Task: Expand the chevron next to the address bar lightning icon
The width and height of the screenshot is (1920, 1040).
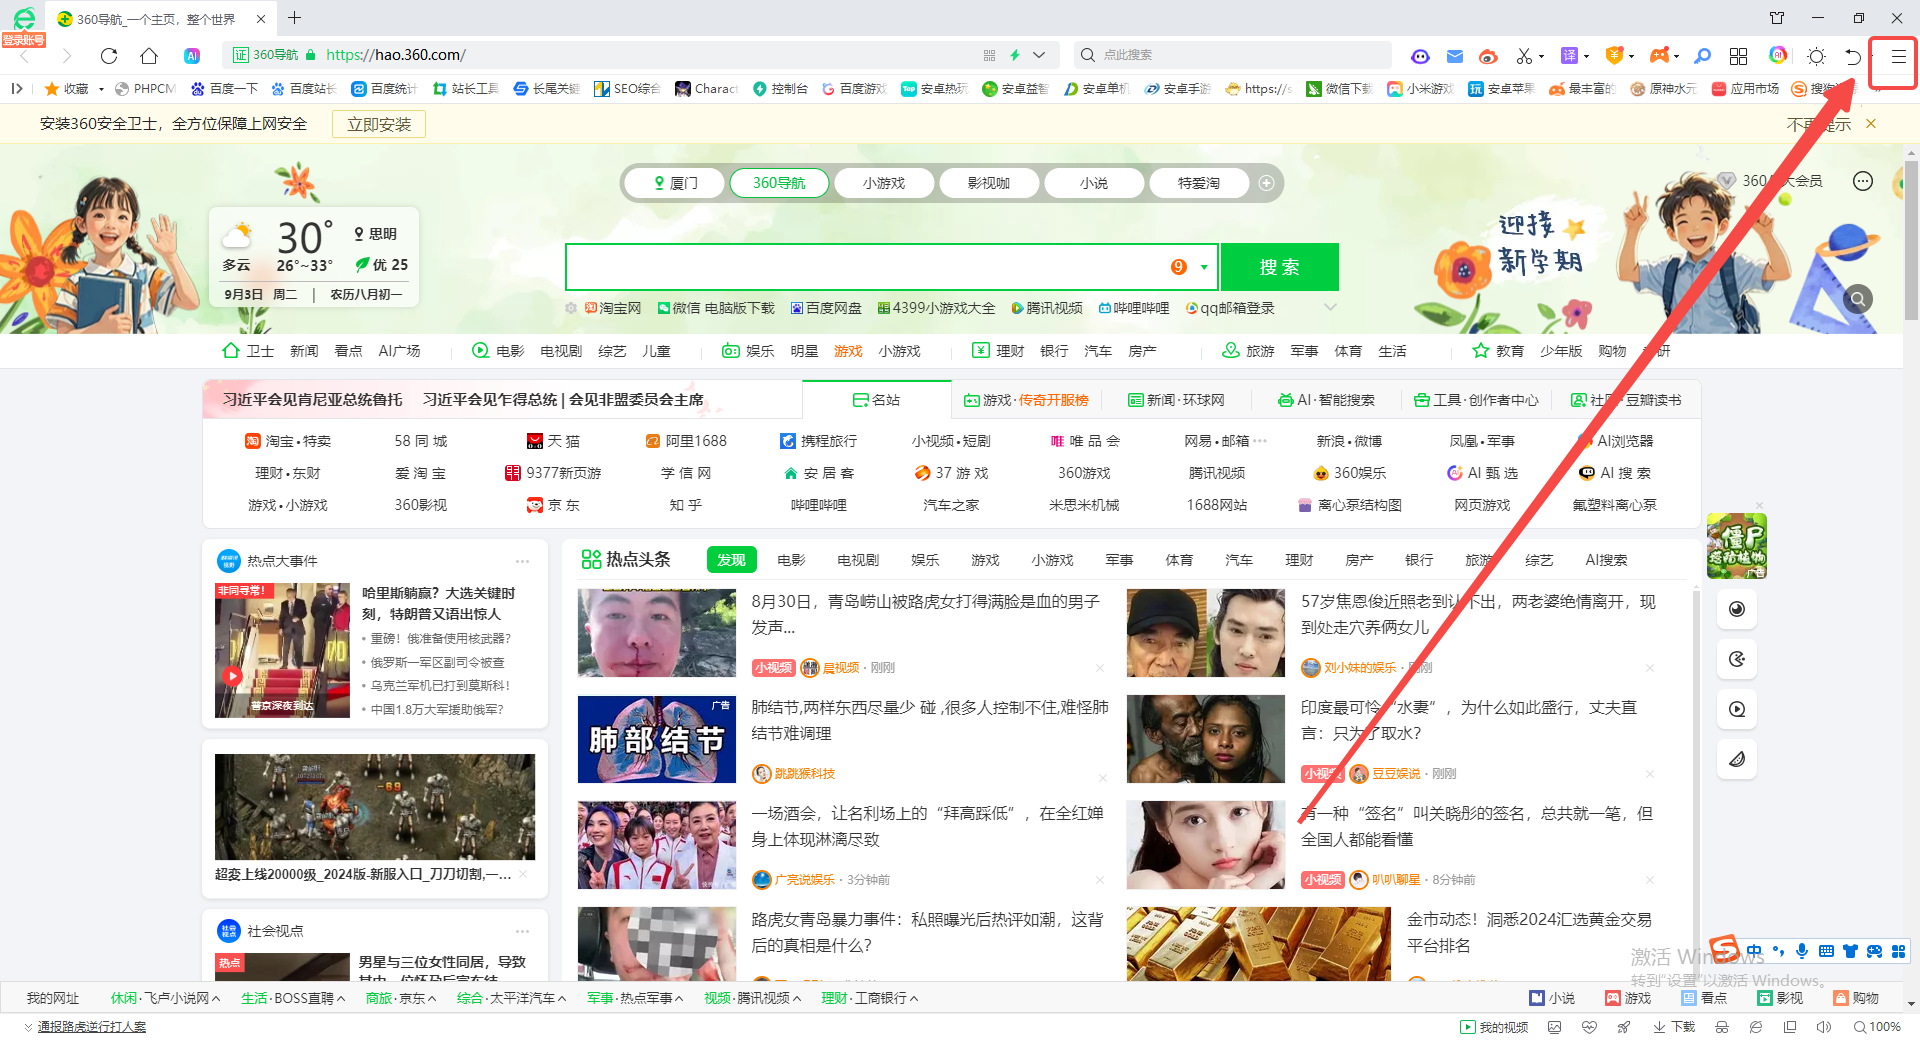Action: tap(1038, 55)
